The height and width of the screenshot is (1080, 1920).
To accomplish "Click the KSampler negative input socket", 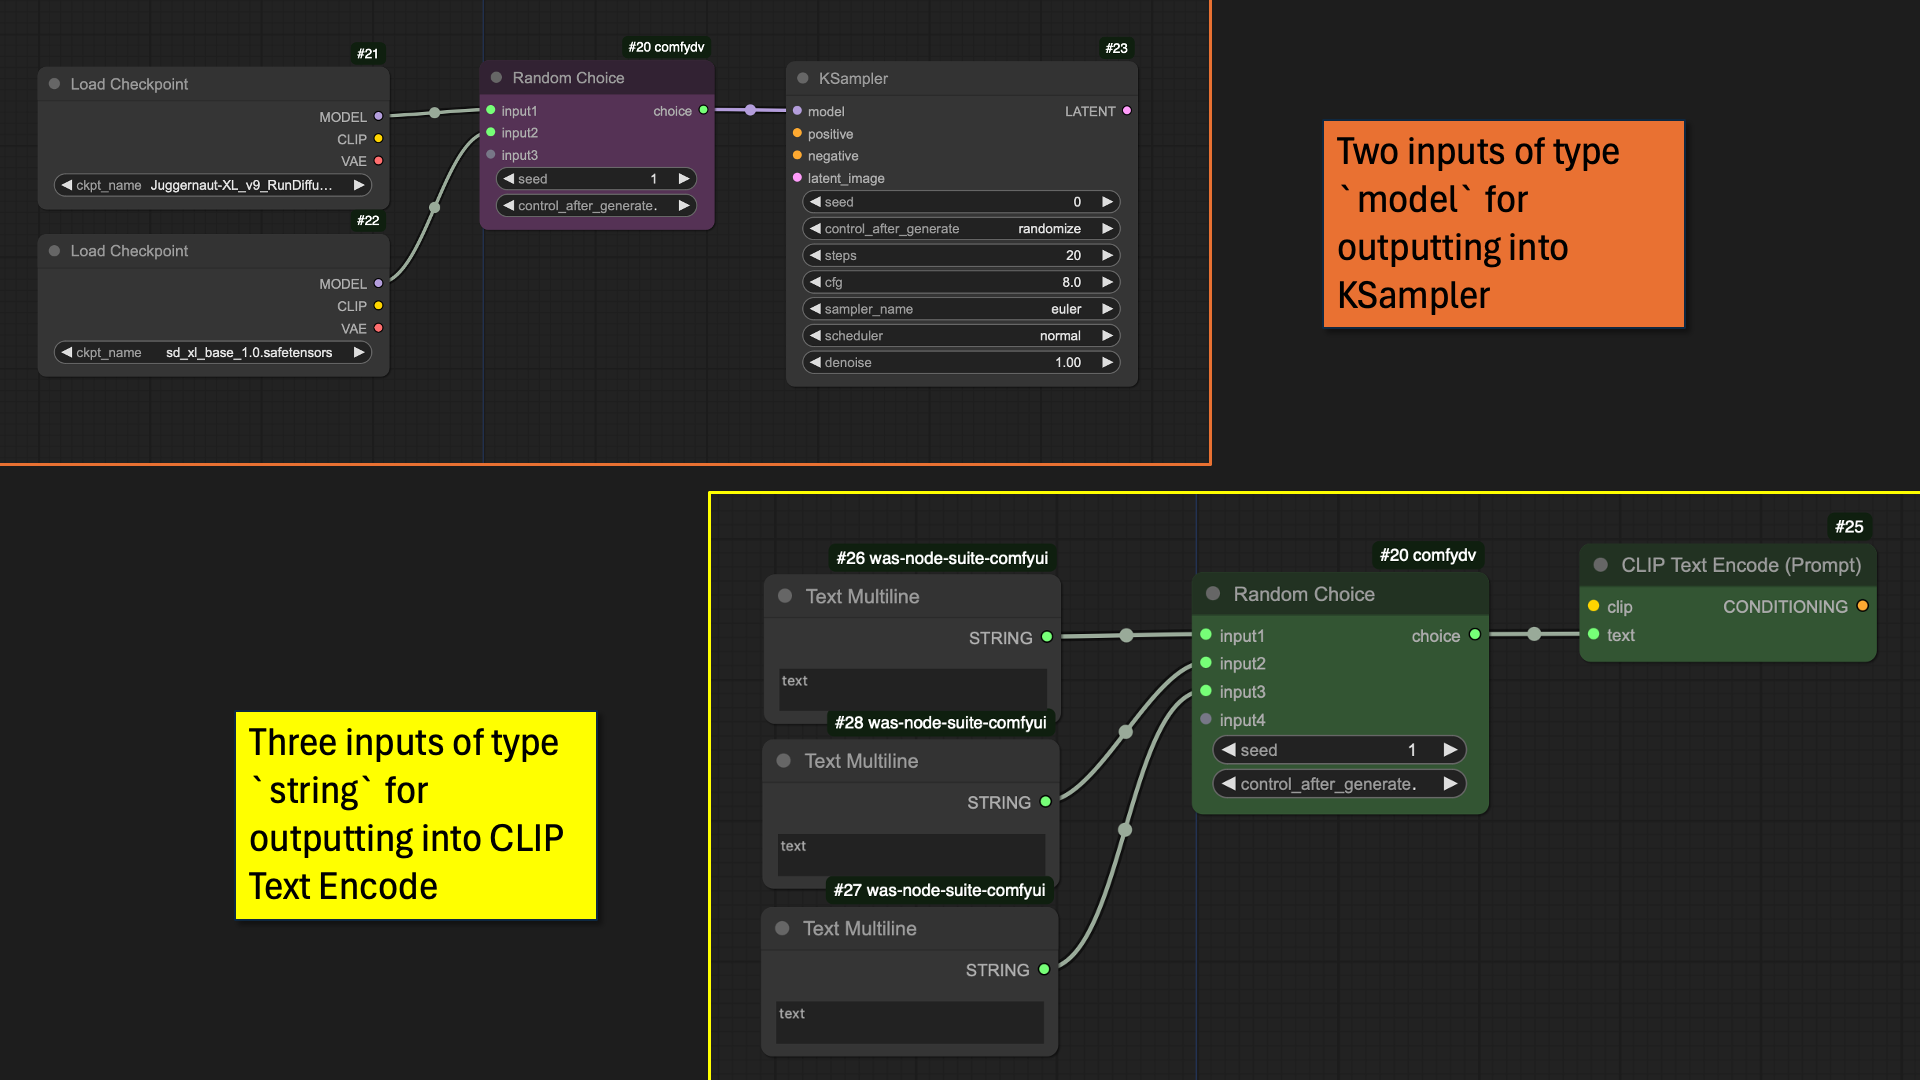I will click(797, 155).
